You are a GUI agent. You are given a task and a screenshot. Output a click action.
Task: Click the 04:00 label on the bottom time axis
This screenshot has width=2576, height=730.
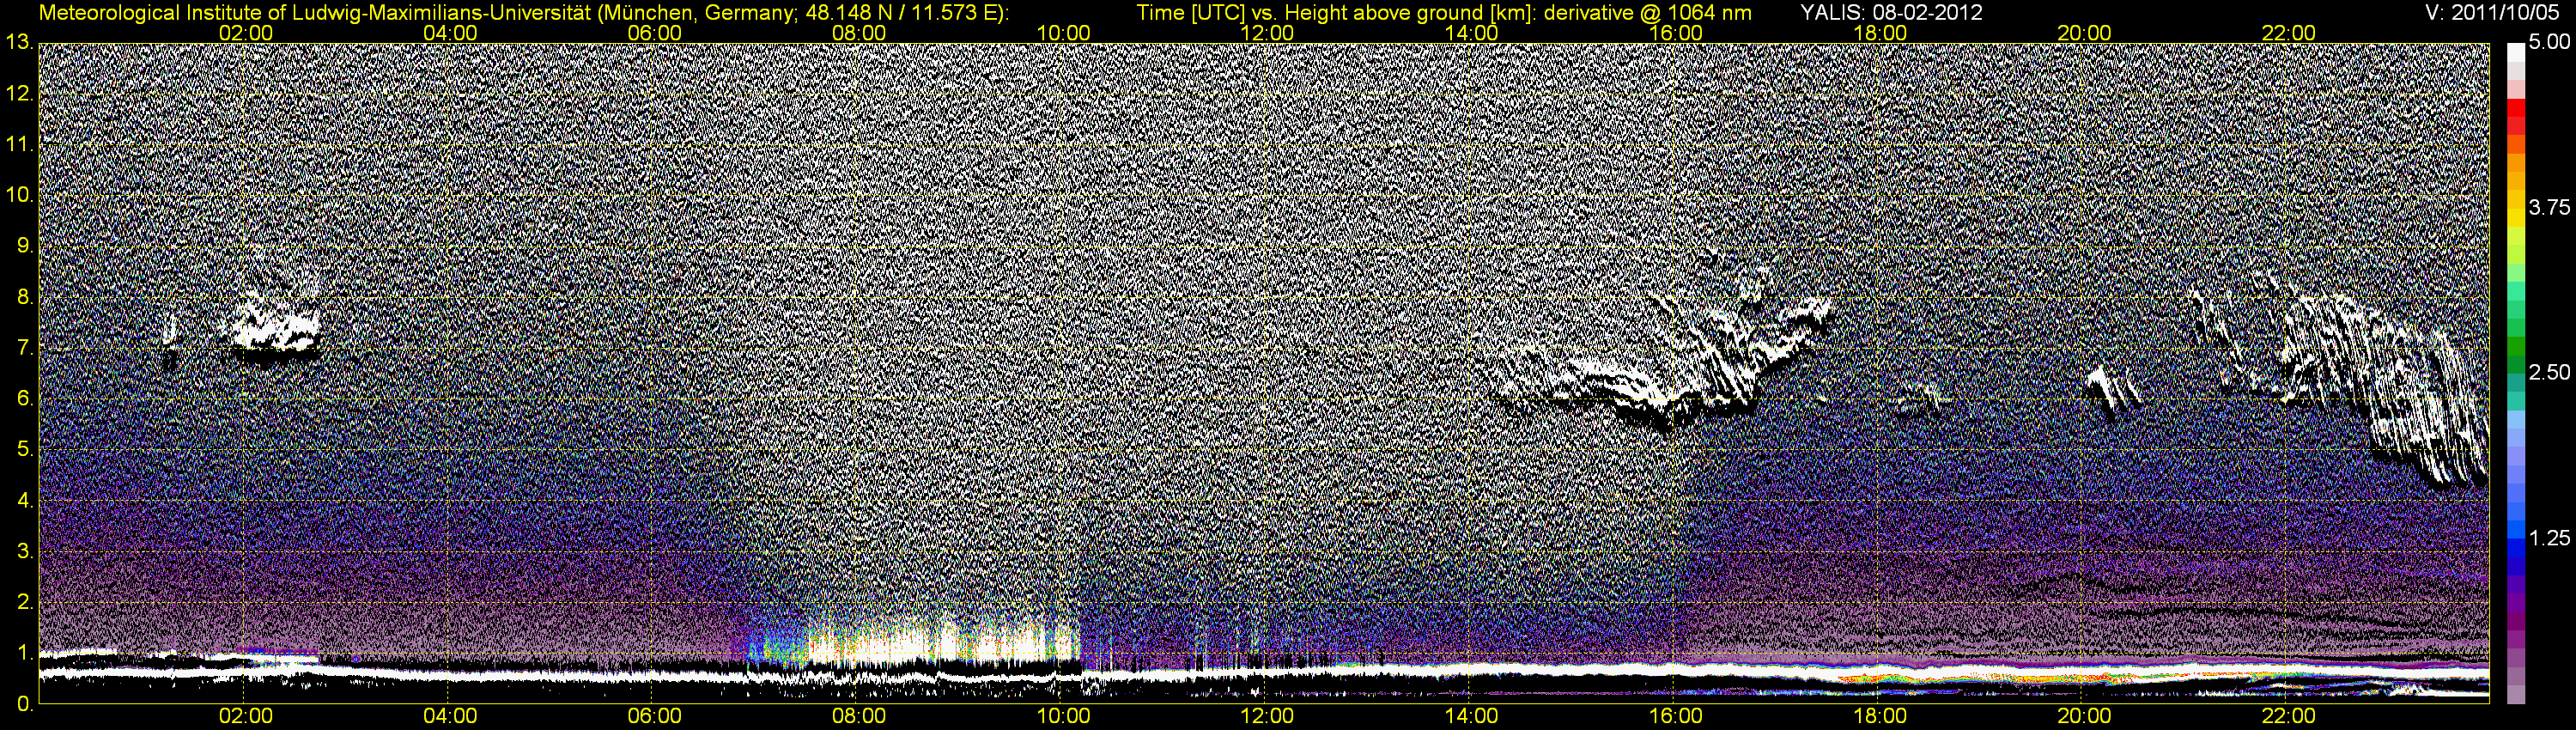pyautogui.click(x=449, y=716)
